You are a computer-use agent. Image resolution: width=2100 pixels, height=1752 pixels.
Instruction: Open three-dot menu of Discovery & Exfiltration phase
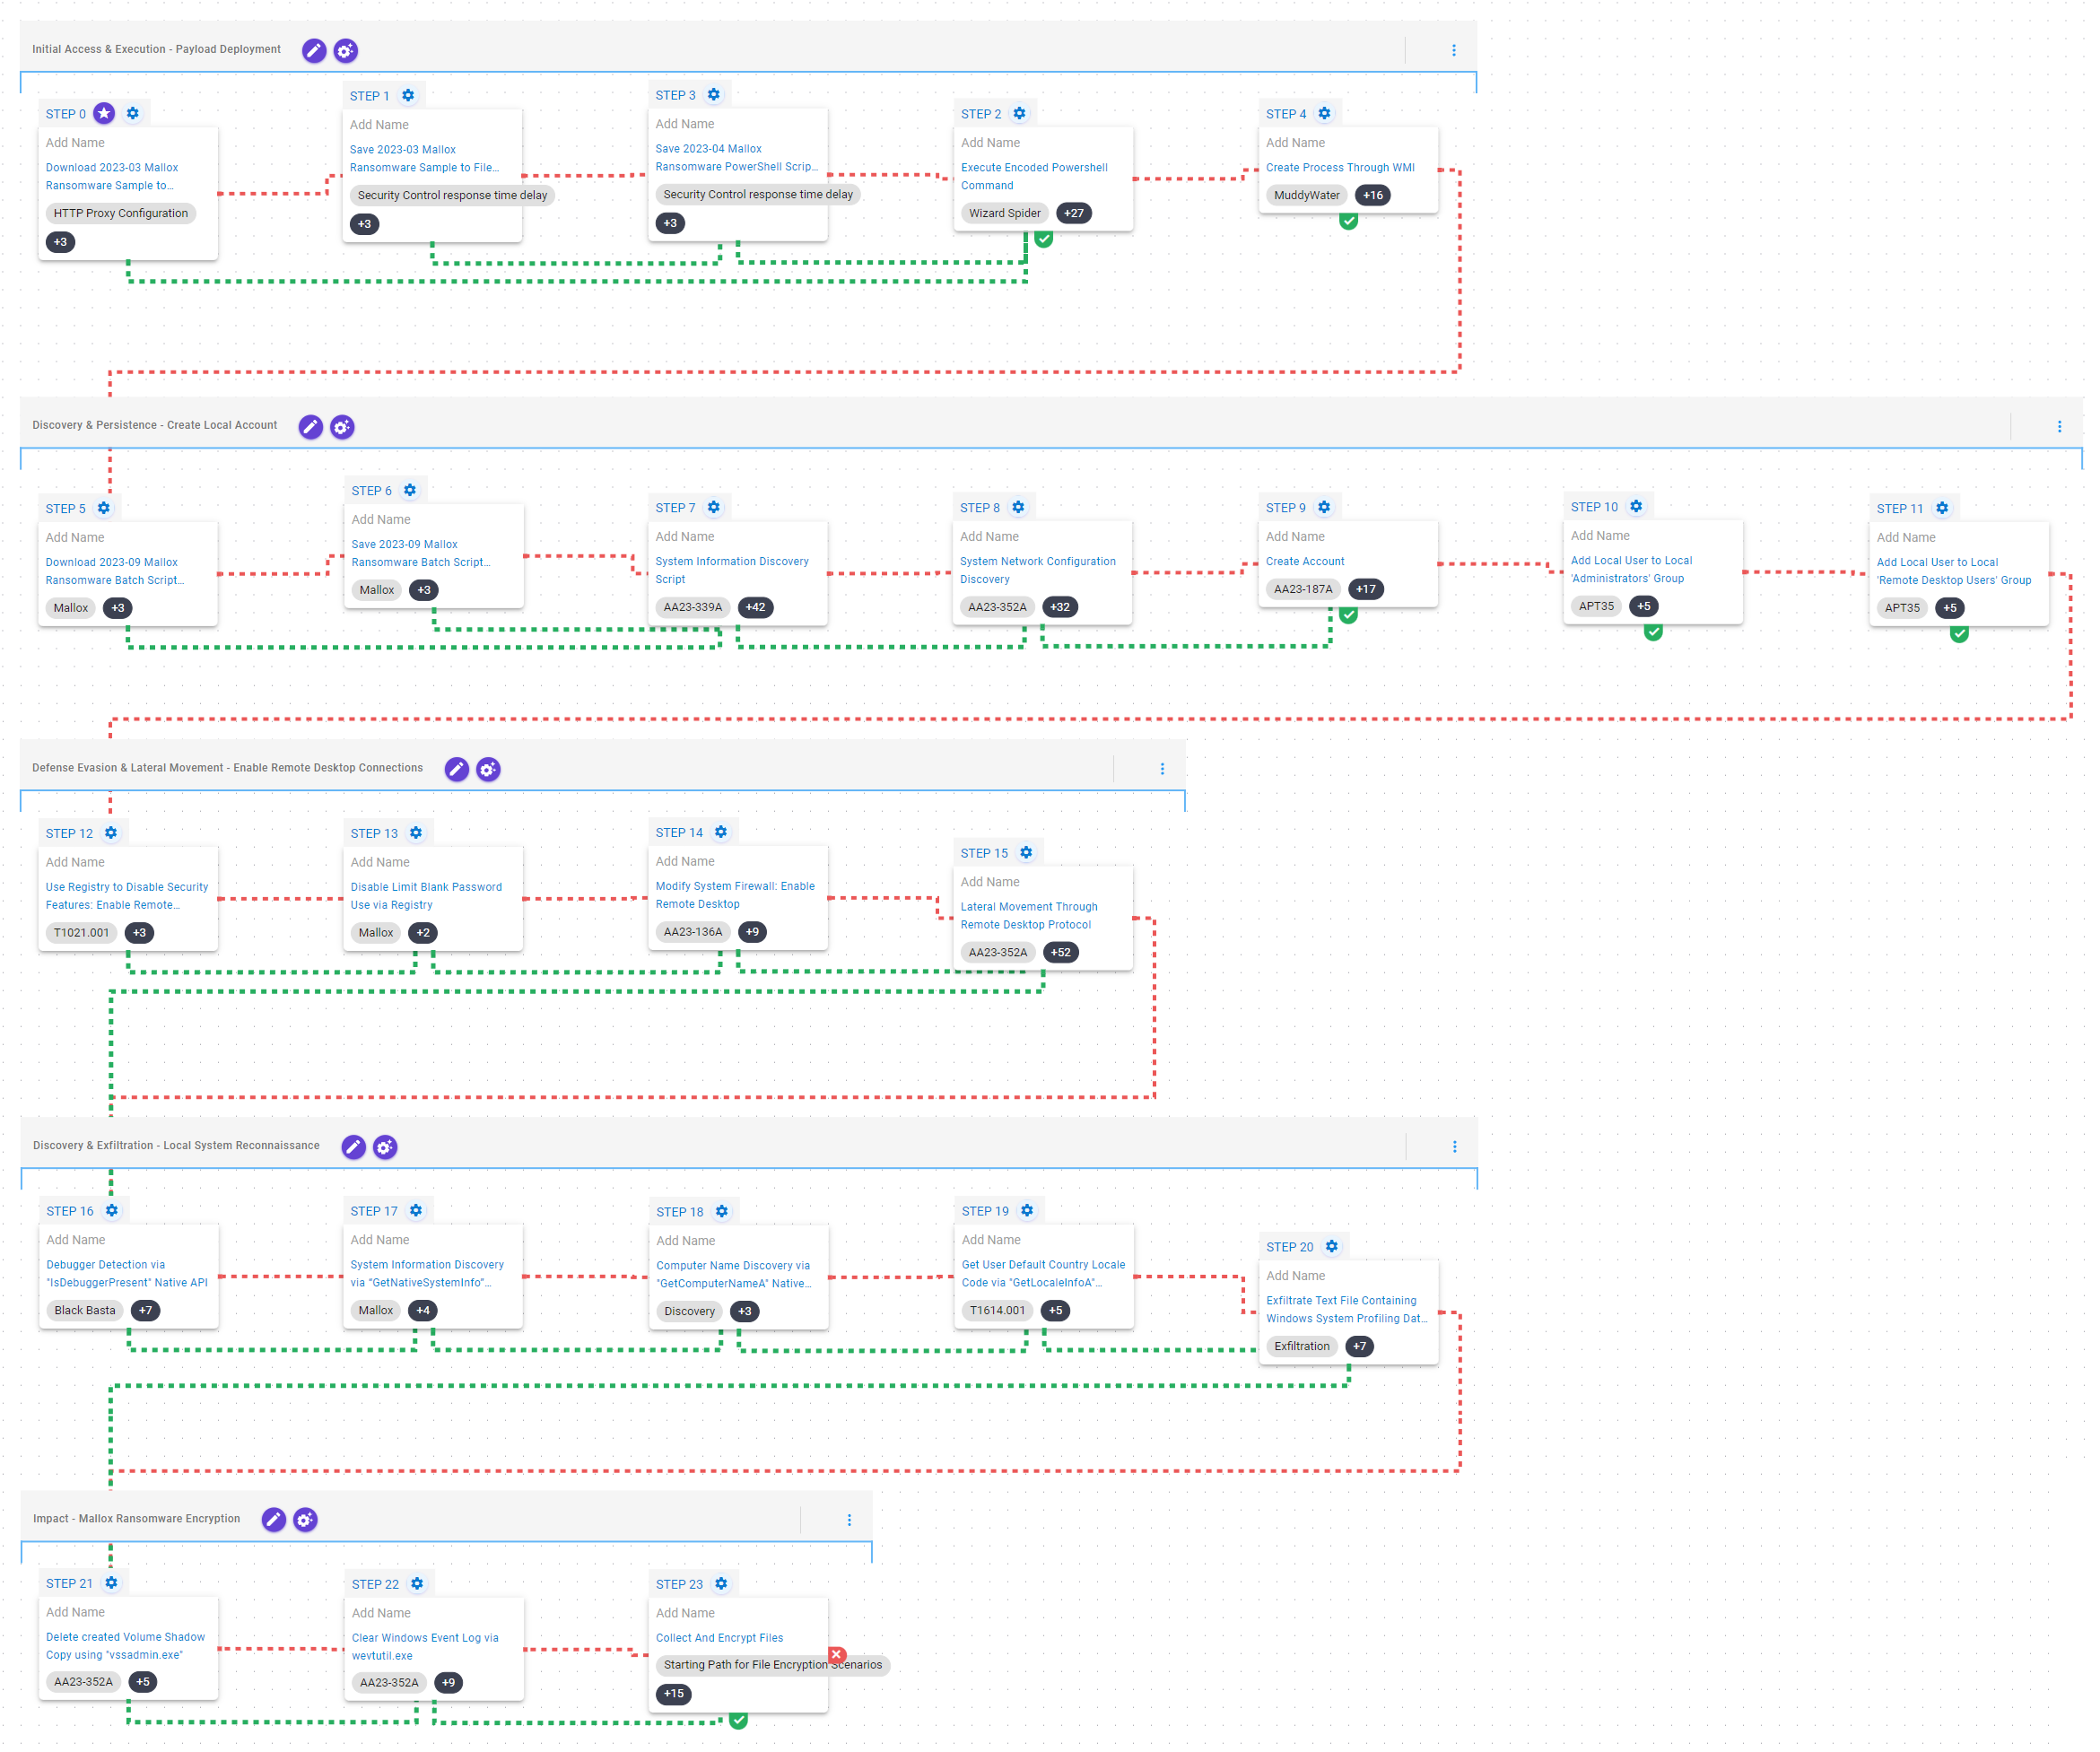coord(1455,1147)
